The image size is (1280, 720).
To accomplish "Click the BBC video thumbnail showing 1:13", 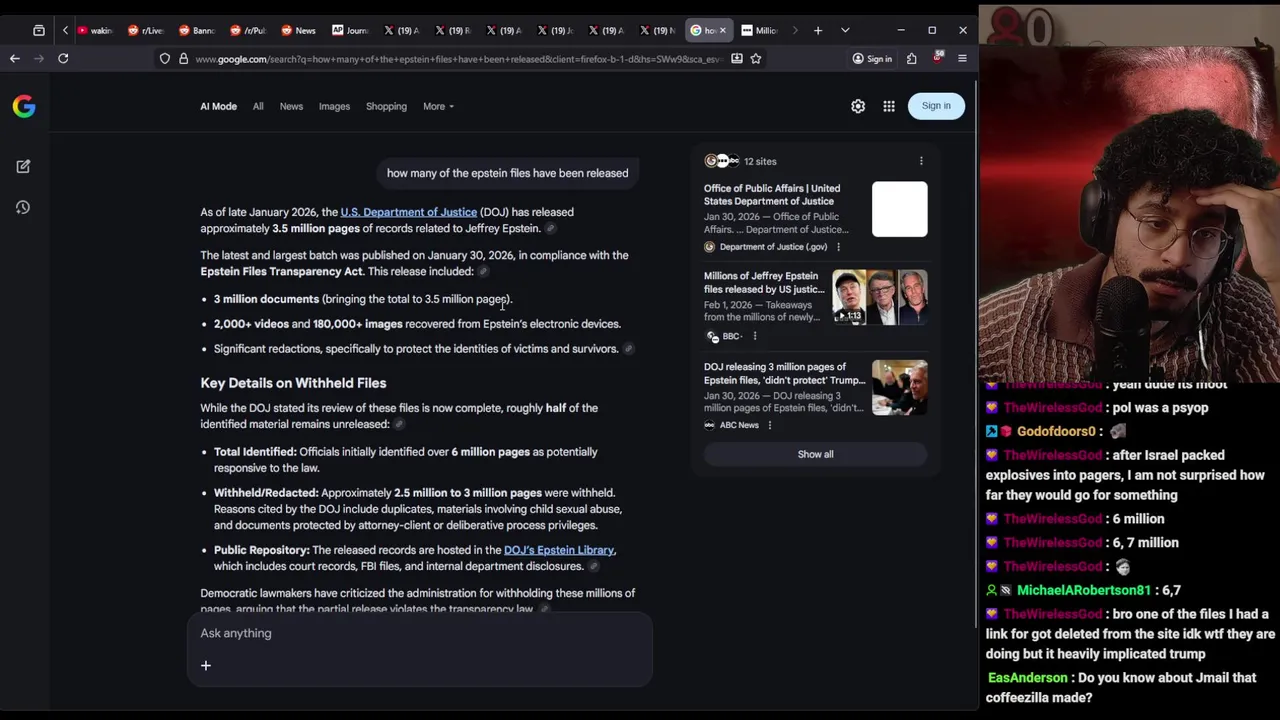I will [x=880, y=298].
